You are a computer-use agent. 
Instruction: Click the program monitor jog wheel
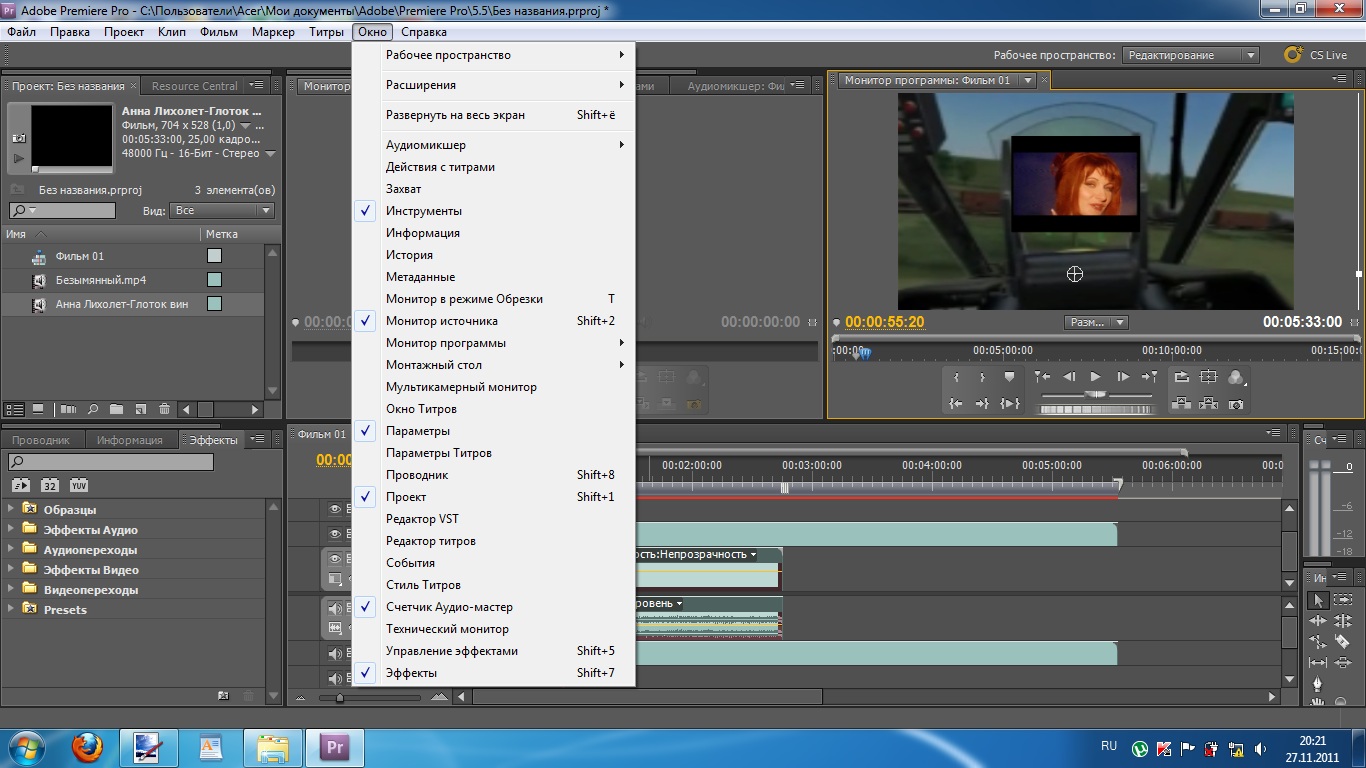[1096, 408]
